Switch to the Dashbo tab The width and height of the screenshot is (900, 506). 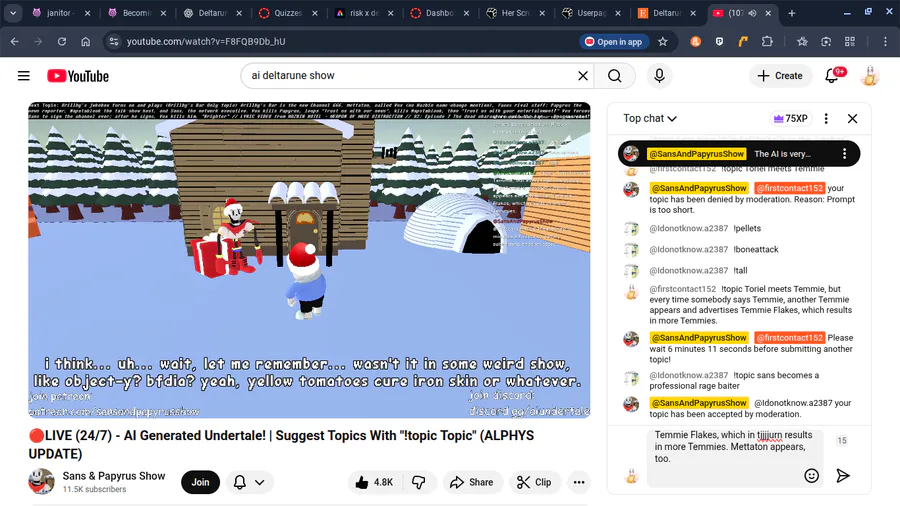(x=439, y=13)
